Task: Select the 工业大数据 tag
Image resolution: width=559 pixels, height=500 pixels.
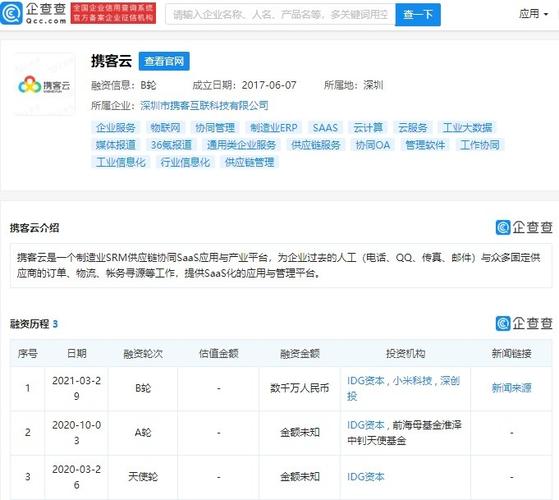Action: [x=467, y=128]
